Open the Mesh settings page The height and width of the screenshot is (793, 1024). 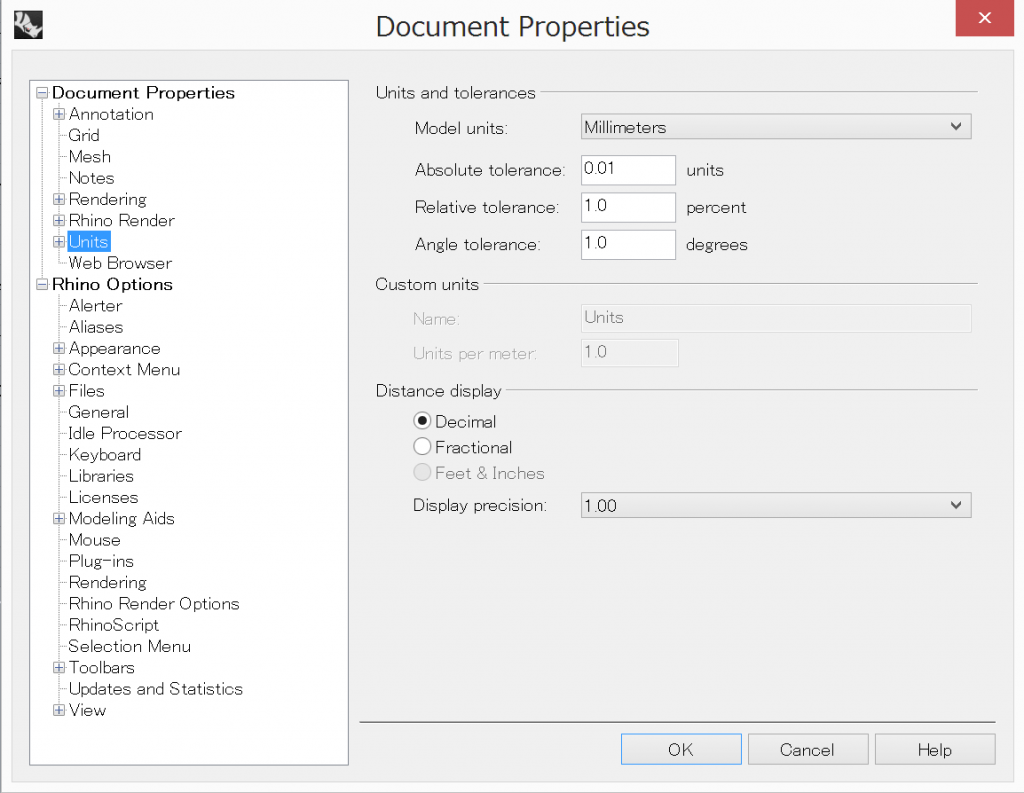(89, 157)
